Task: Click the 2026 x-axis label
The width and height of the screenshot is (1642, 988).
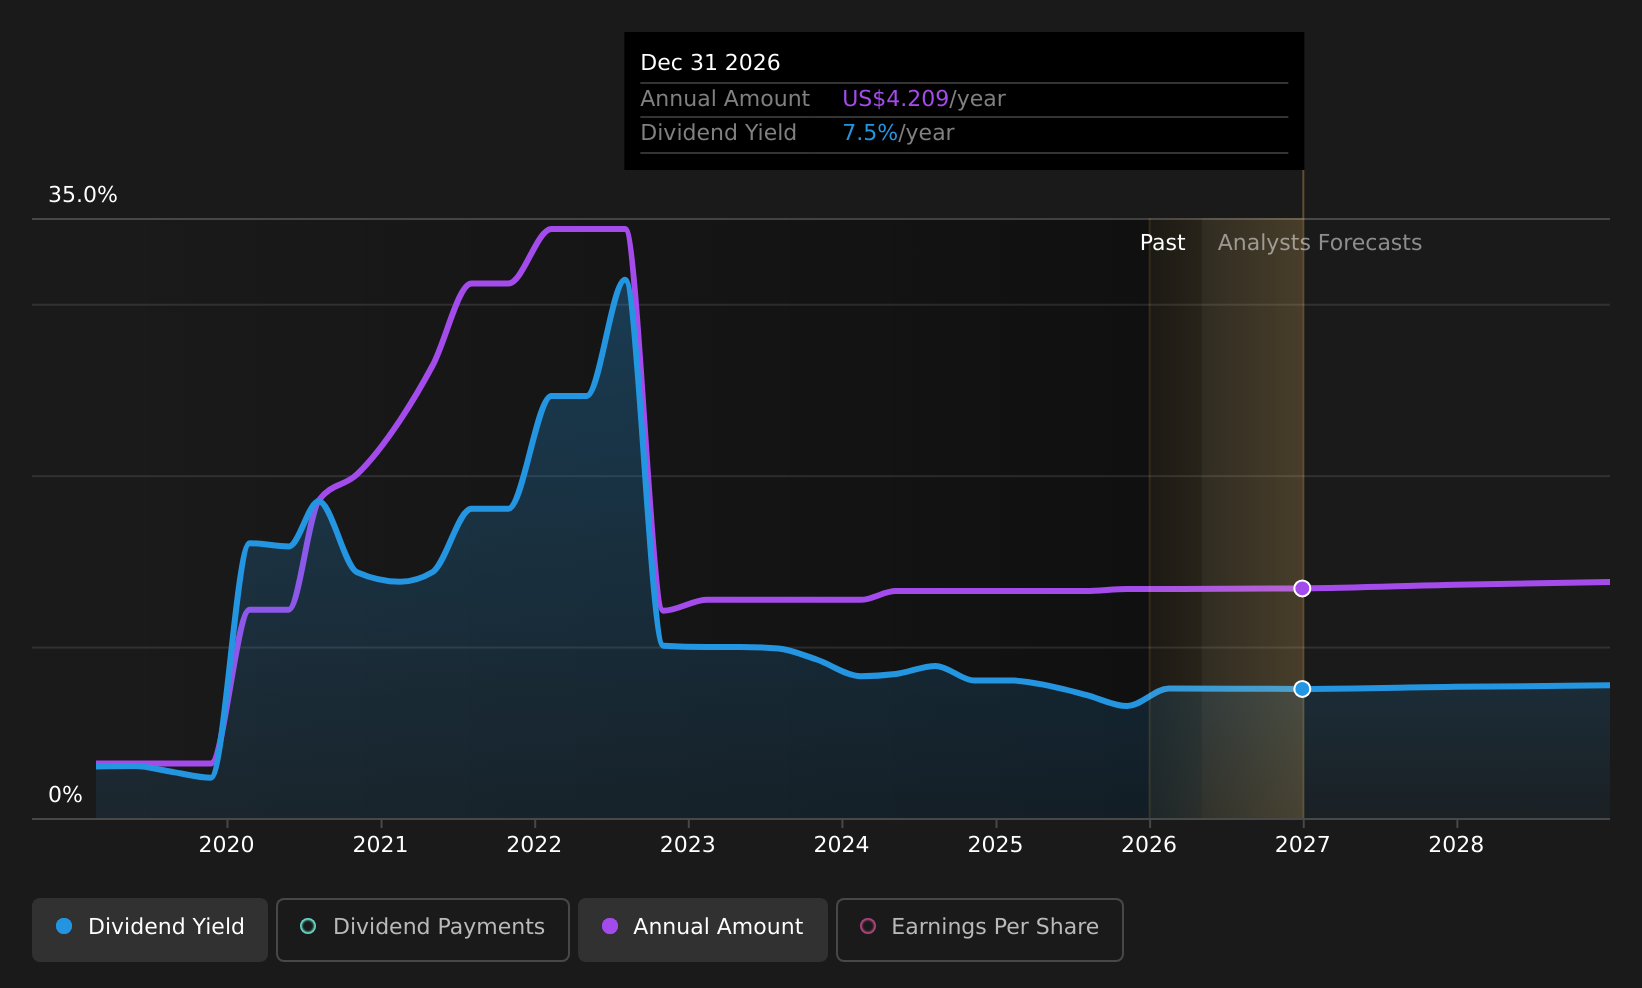Action: click(x=1149, y=845)
